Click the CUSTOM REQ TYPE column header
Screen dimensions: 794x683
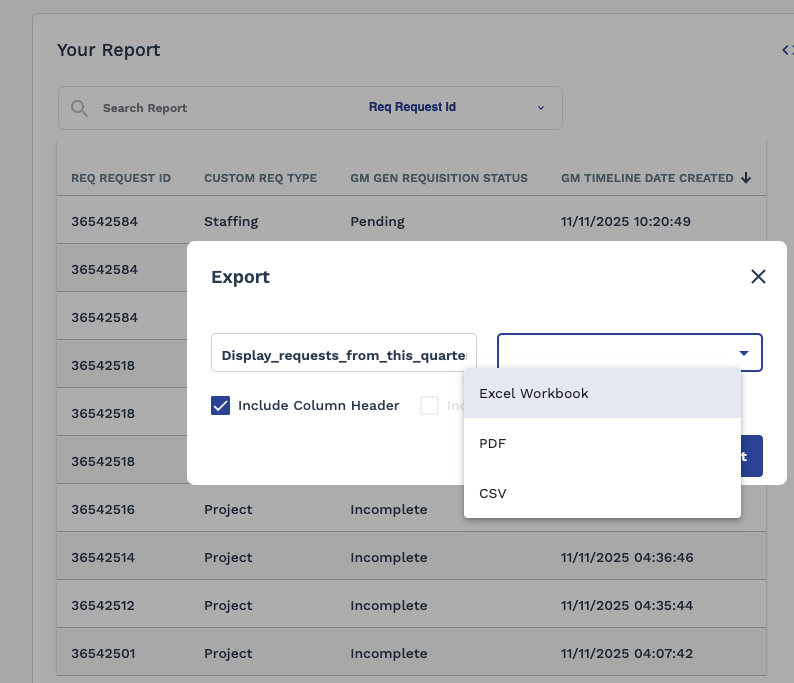(x=260, y=178)
